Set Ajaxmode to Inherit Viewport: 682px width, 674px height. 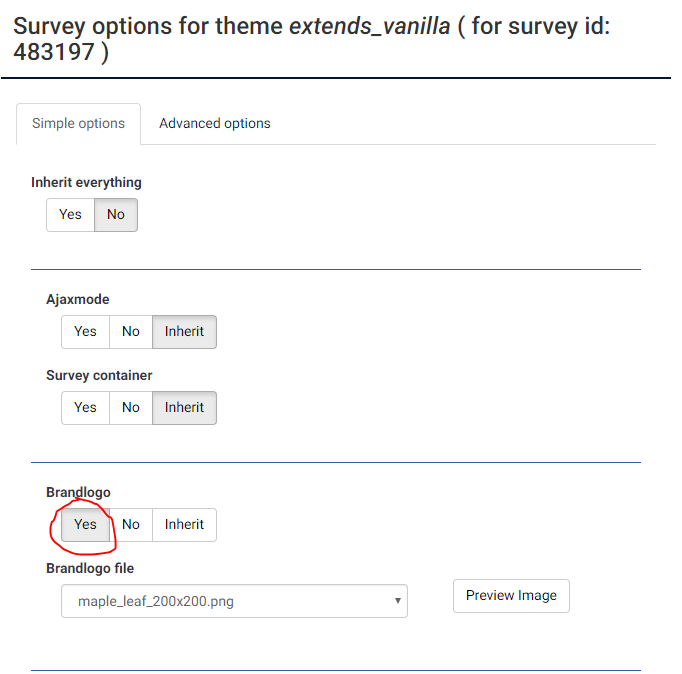tap(184, 331)
